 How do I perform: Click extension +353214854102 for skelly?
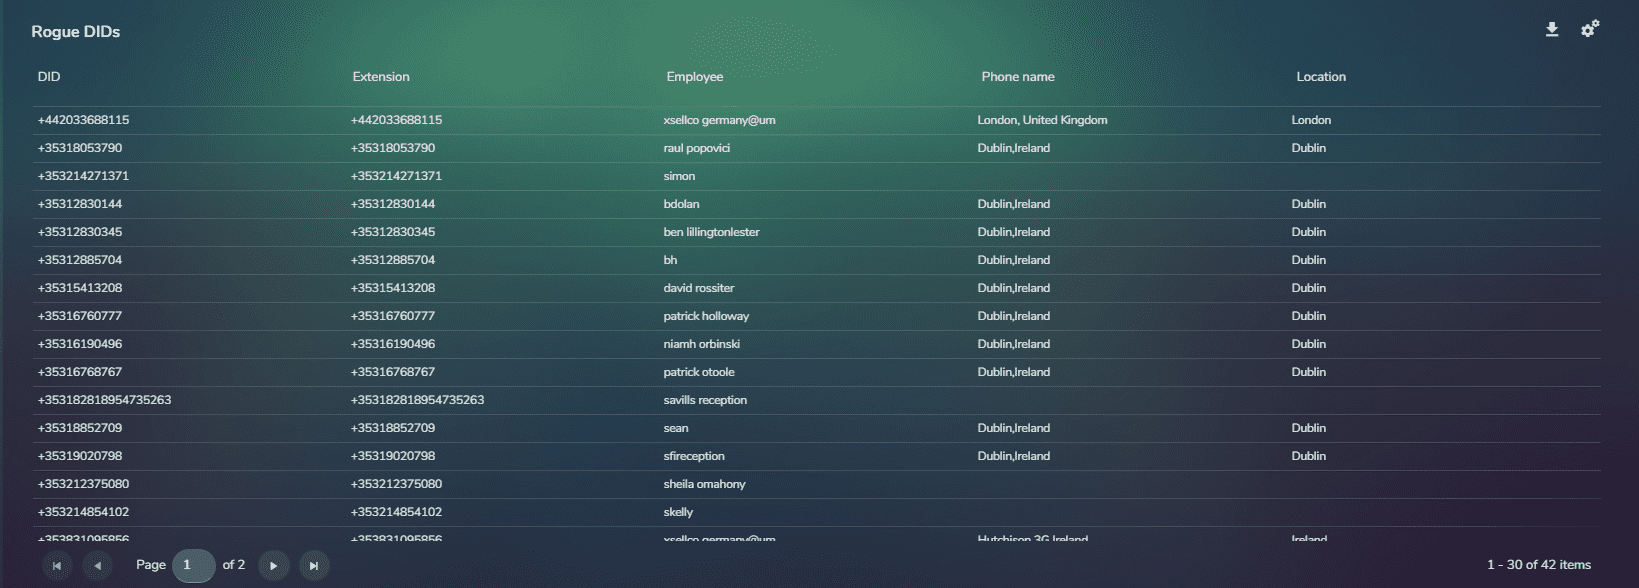[x=396, y=512]
